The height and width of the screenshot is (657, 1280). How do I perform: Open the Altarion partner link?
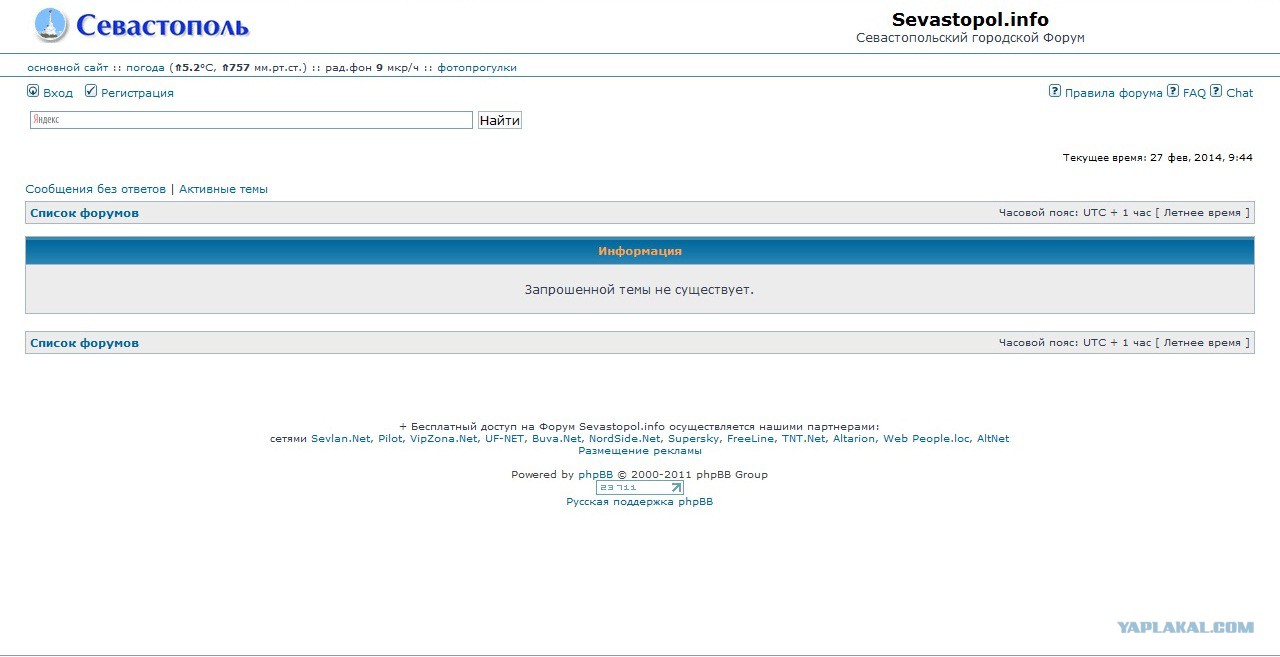pyautogui.click(x=855, y=439)
